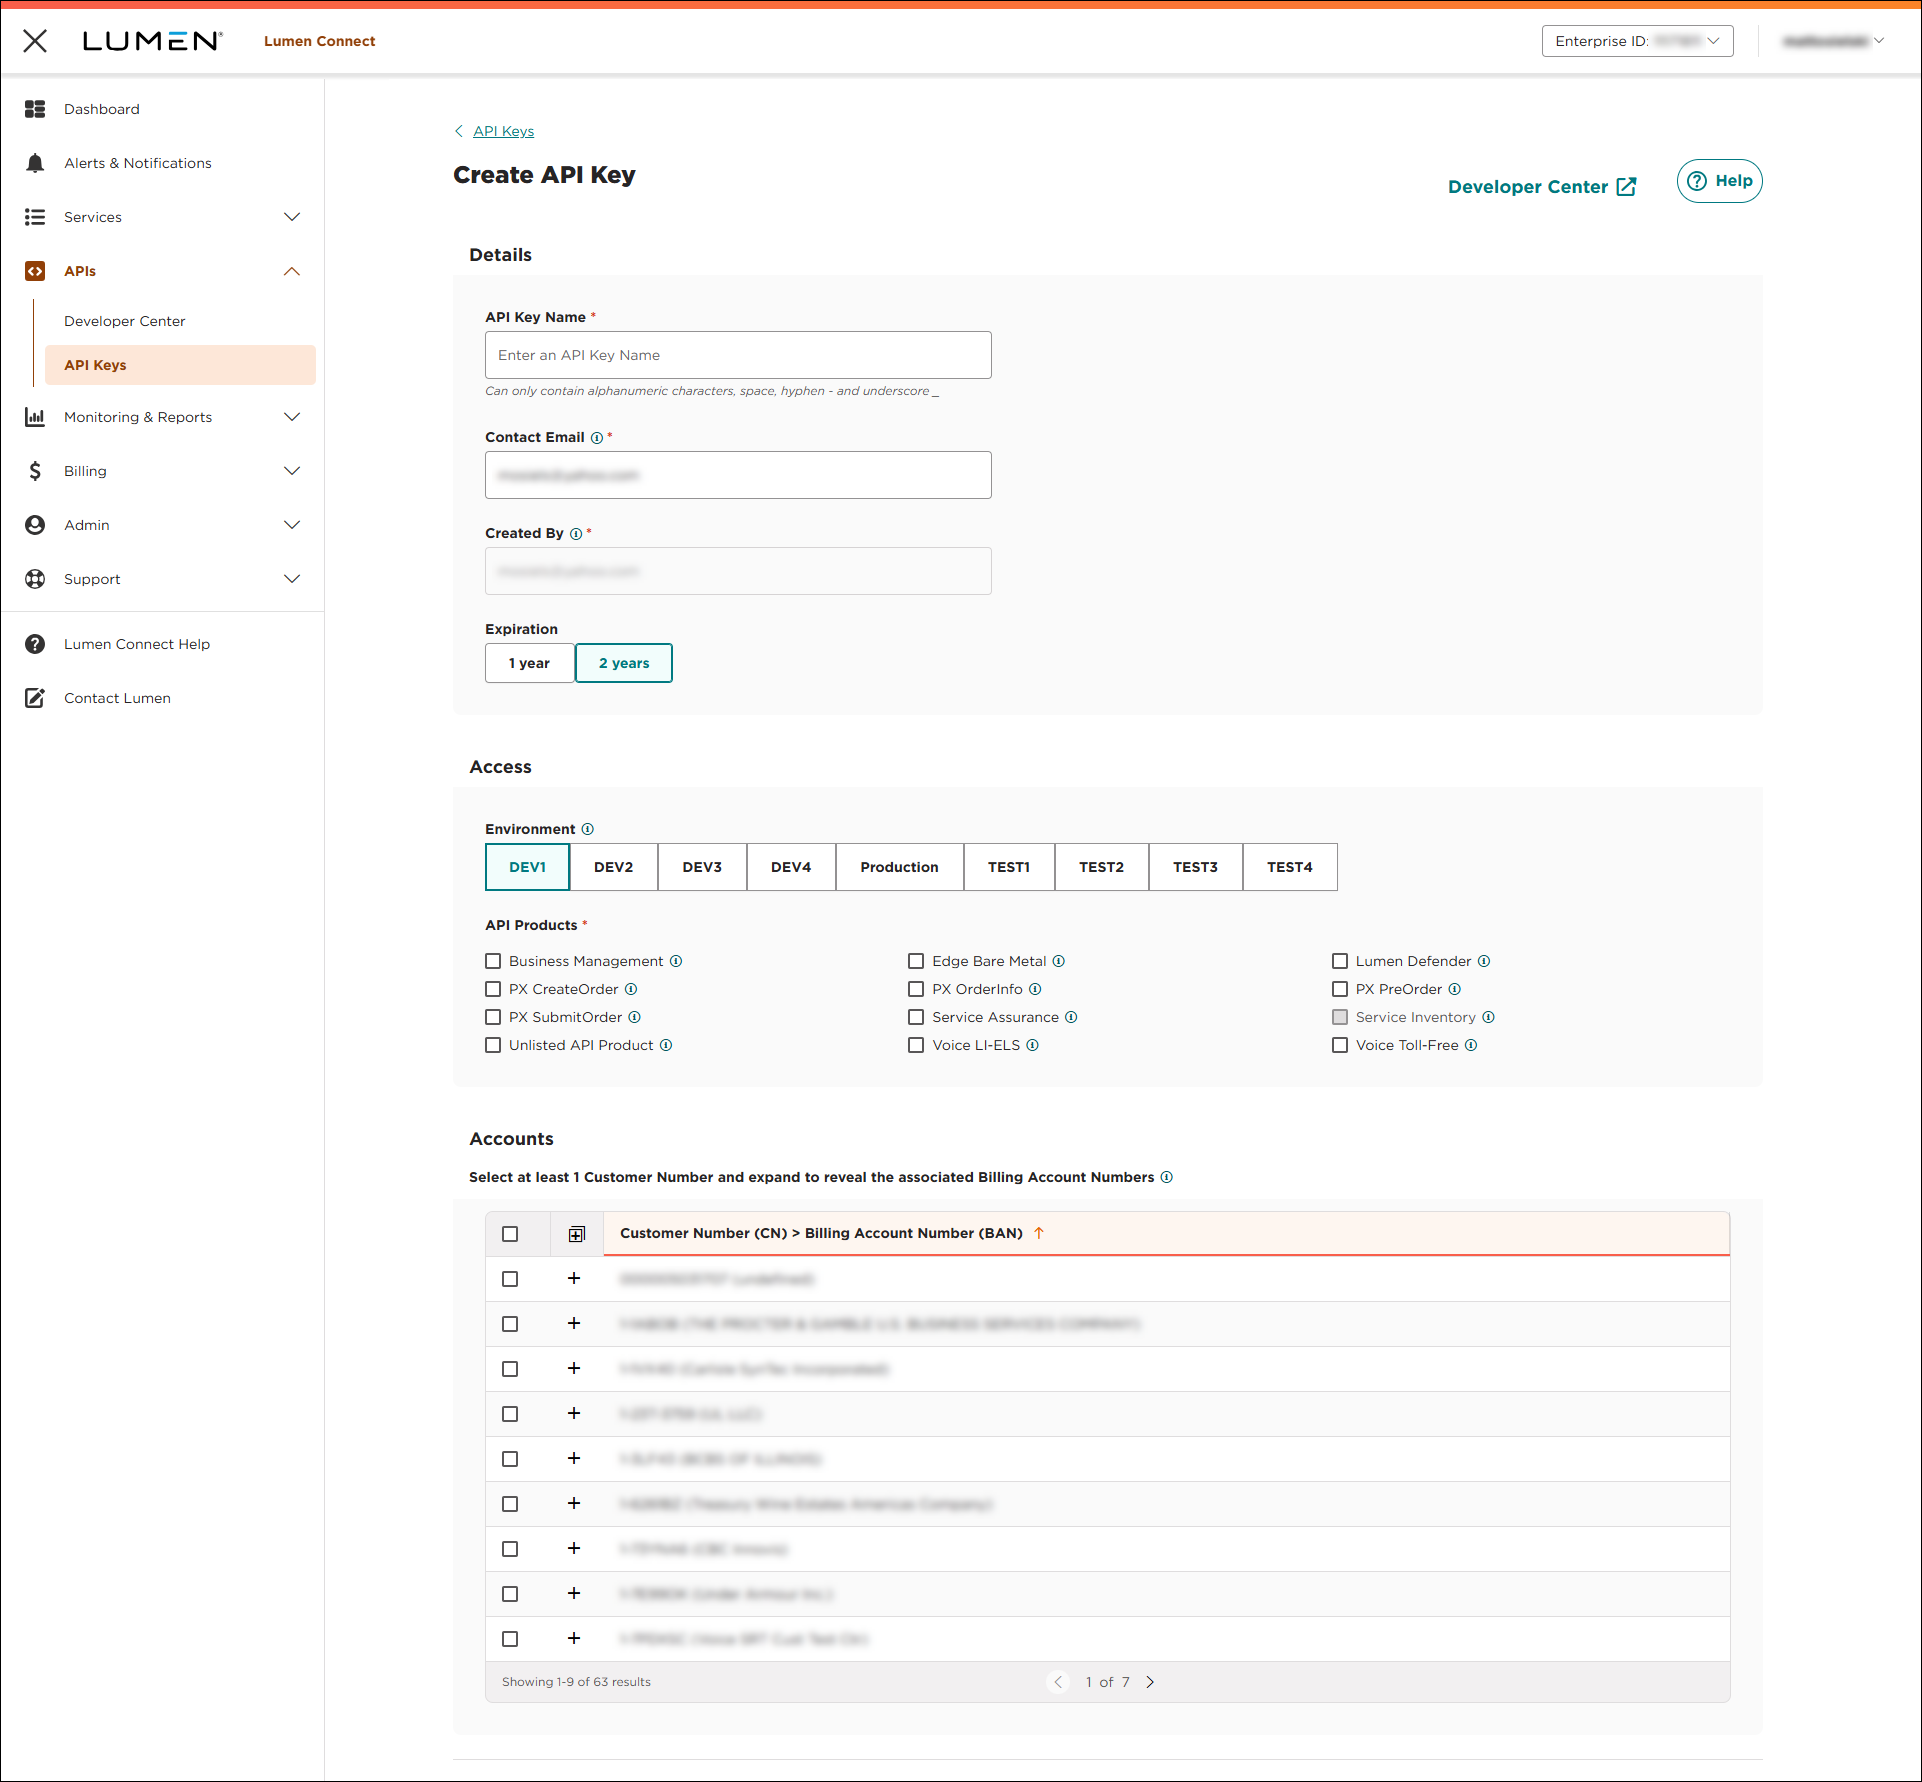
Task: Select the Admin profile icon
Action: [35, 524]
